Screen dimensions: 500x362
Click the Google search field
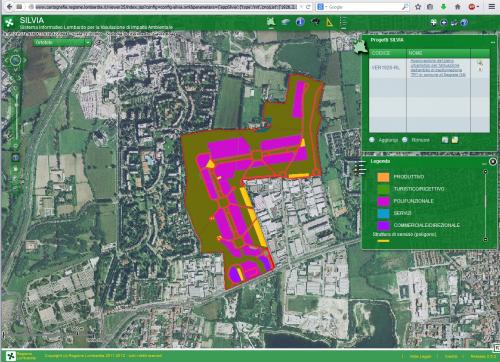[x=362, y=7]
